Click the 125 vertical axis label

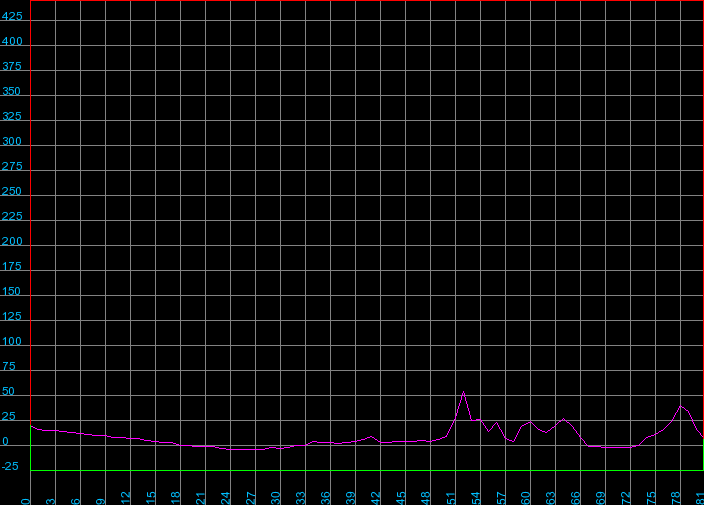click(12, 317)
